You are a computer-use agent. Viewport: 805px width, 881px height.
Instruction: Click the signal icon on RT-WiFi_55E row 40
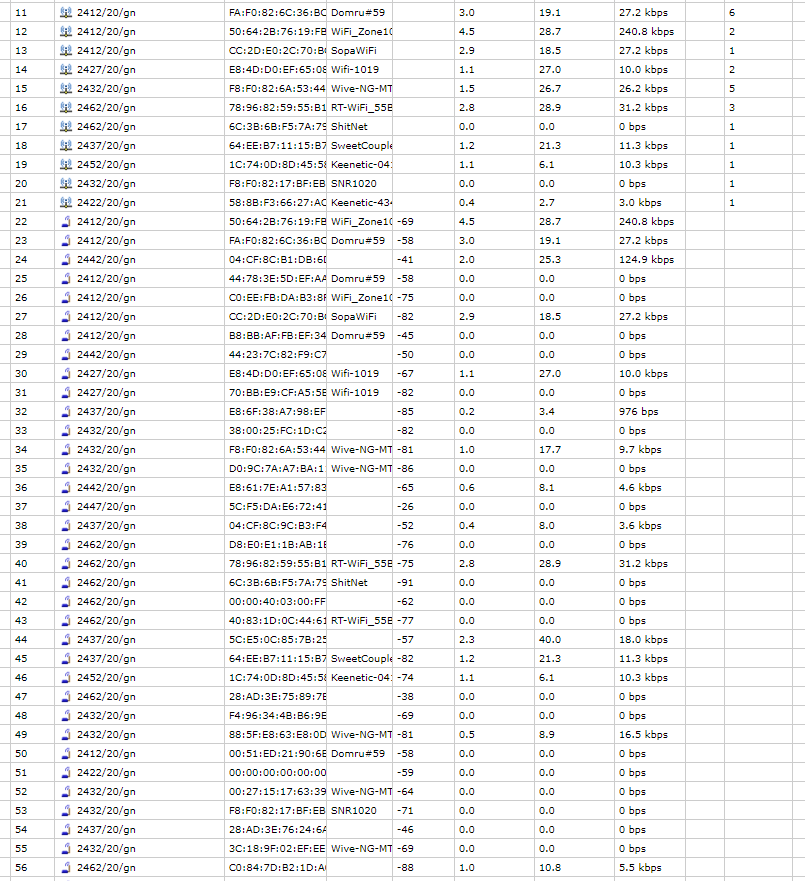(63, 563)
